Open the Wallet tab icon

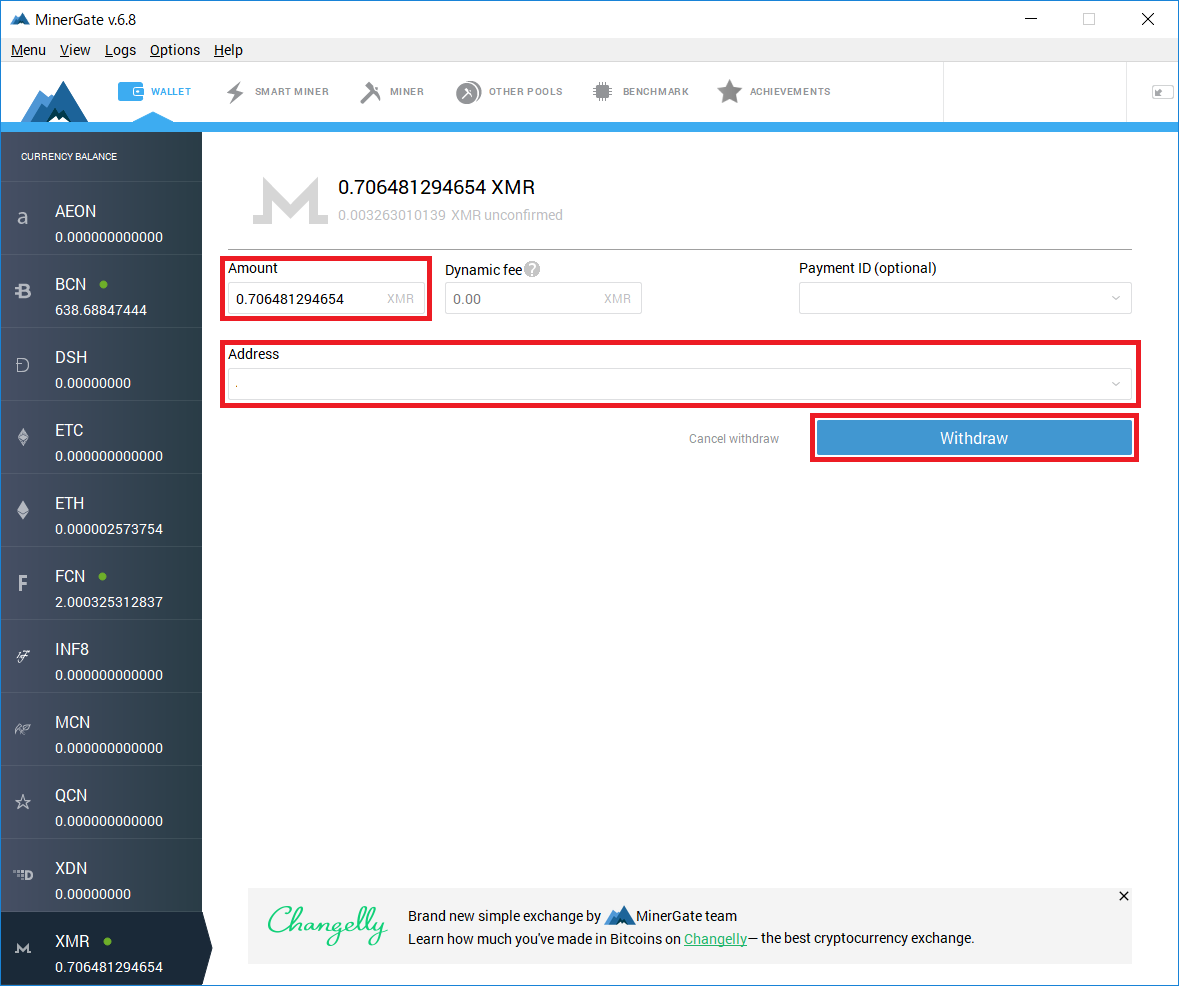(131, 92)
